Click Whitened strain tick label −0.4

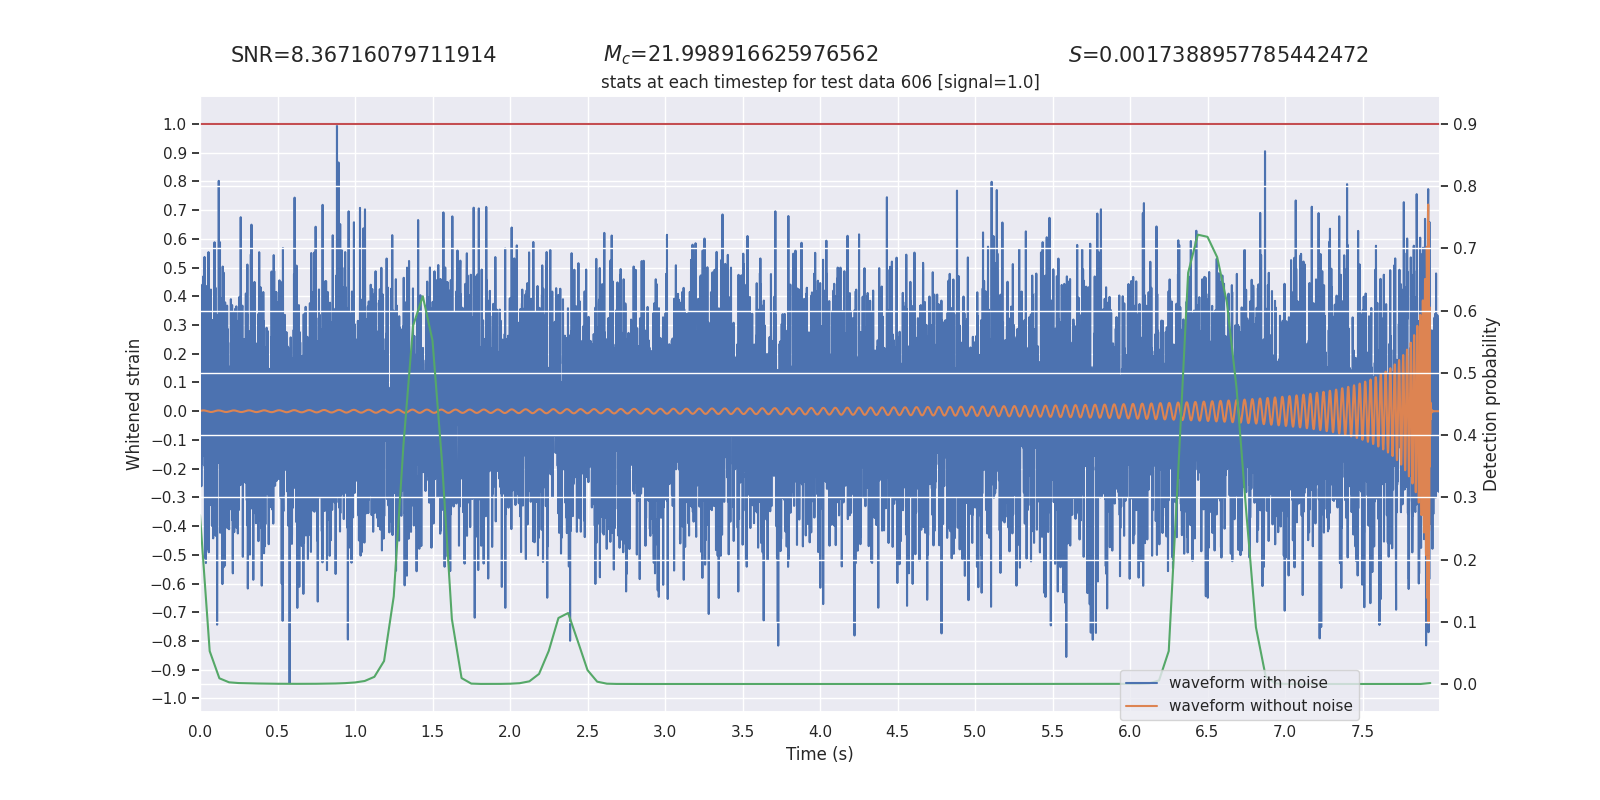[x=169, y=526]
